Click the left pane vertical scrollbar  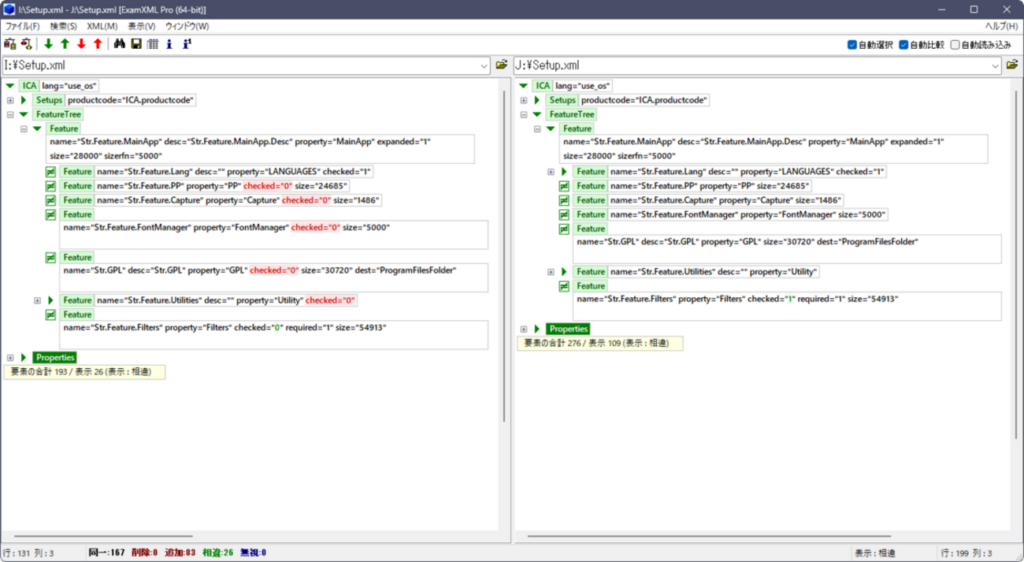(x=504, y=257)
